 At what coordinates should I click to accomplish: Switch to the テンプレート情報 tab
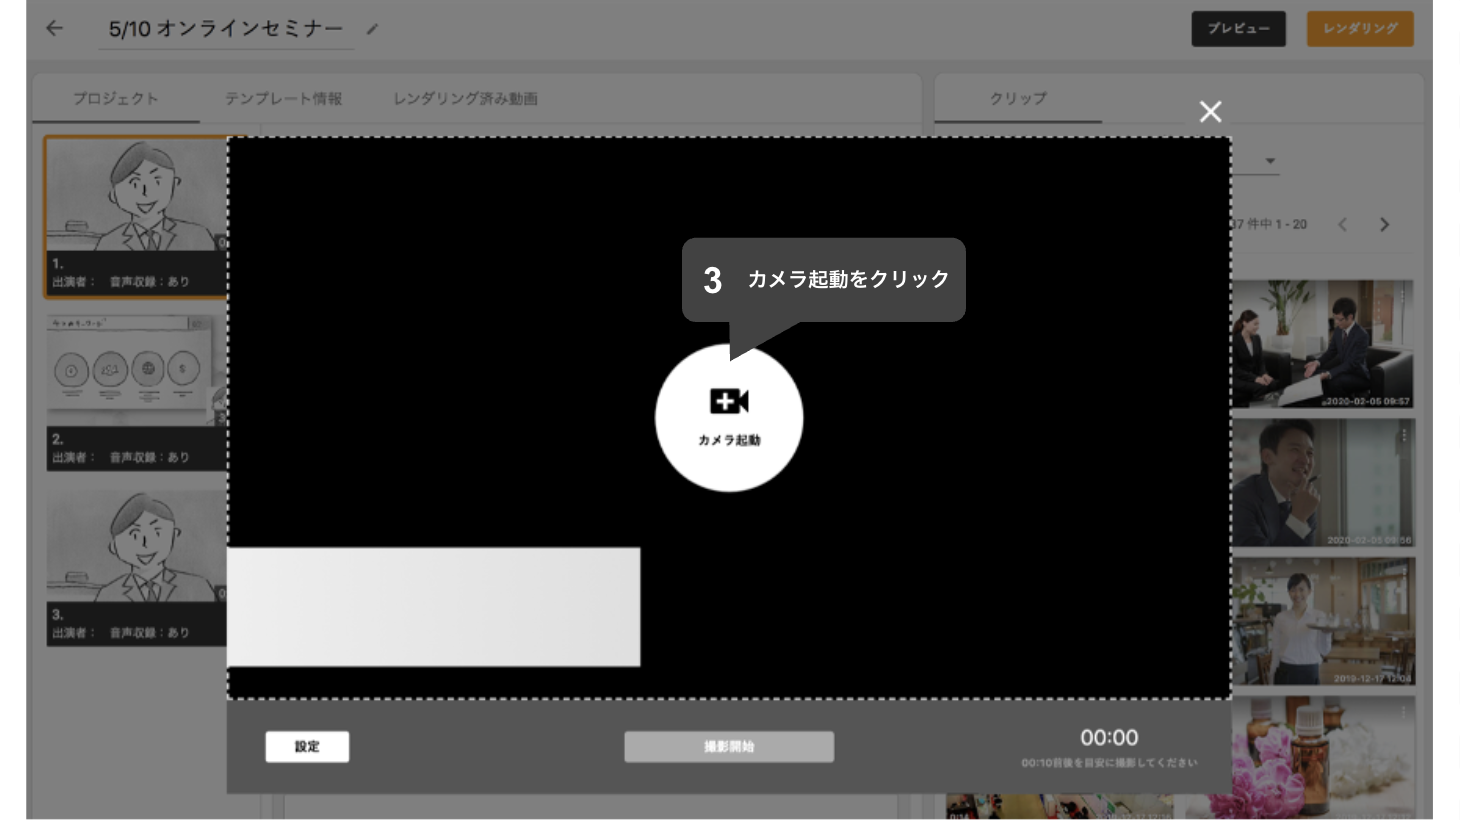[285, 98]
